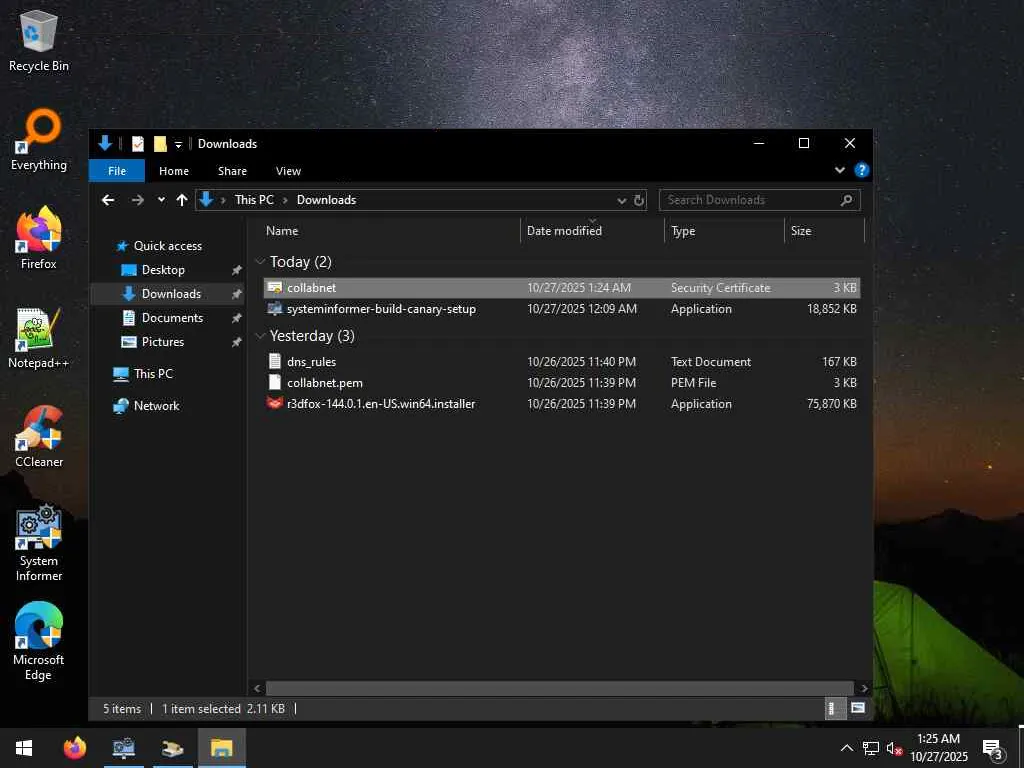The height and width of the screenshot is (768, 1024).
Task: Click the Up one level arrow
Action: (181, 200)
